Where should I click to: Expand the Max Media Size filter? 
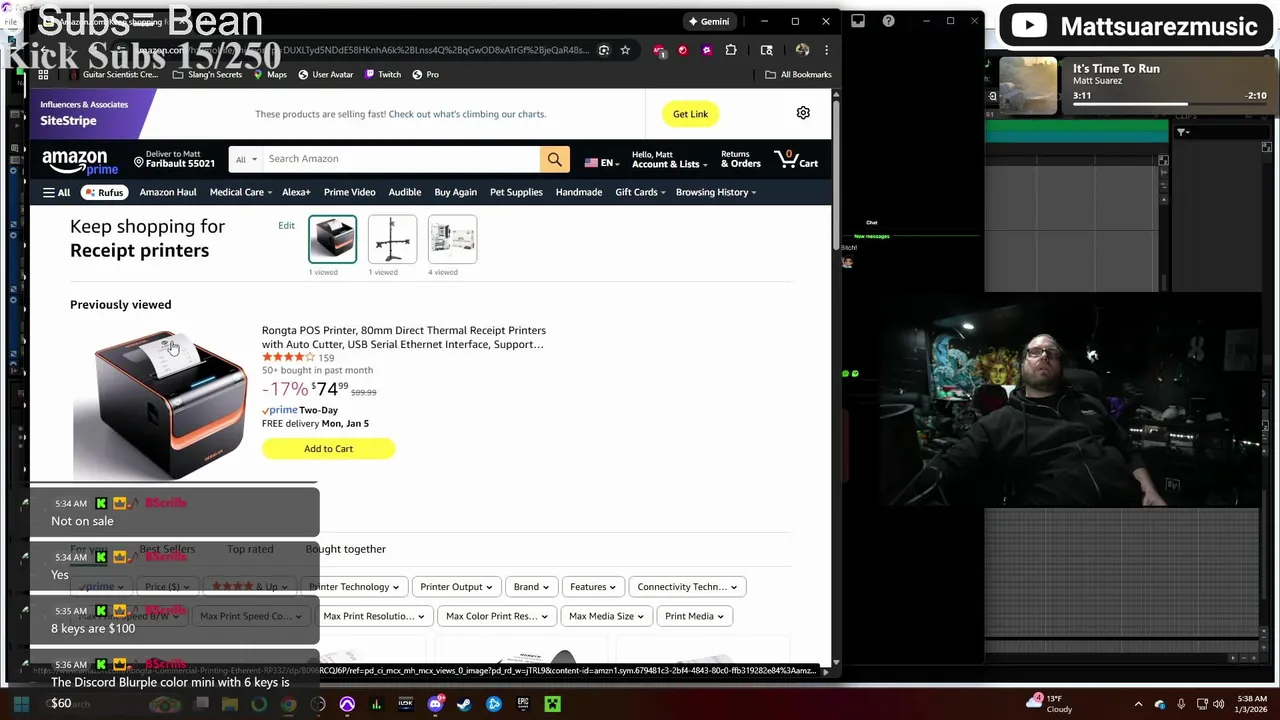point(605,616)
